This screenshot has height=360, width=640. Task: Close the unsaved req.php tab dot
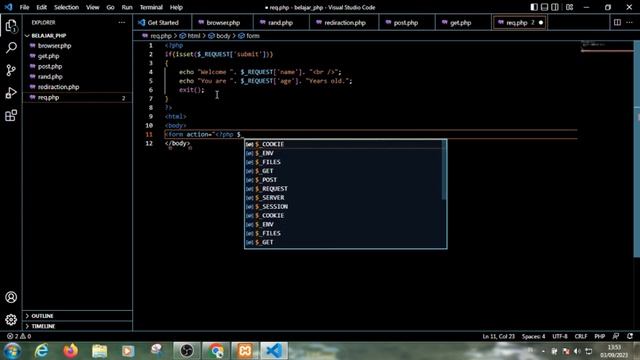pos(541,22)
